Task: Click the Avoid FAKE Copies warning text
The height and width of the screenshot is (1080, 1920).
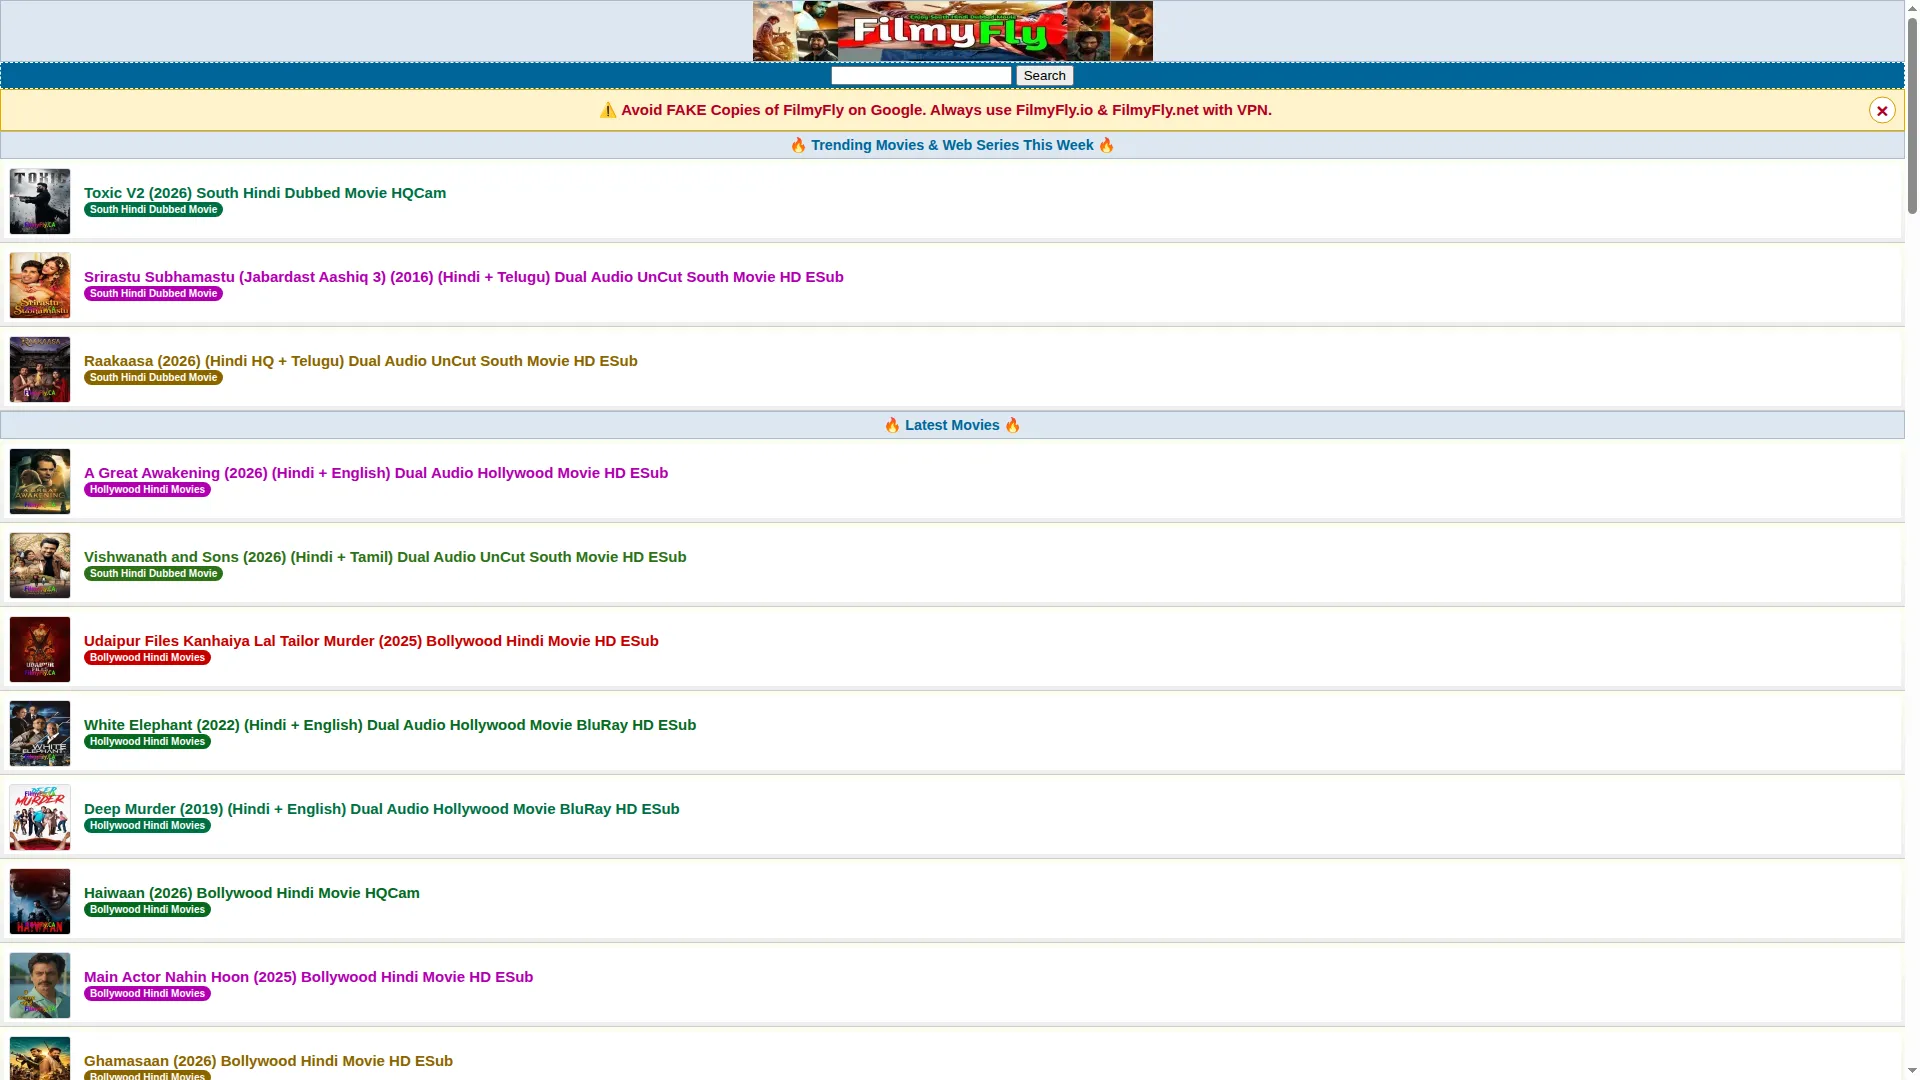Action: 936,110
